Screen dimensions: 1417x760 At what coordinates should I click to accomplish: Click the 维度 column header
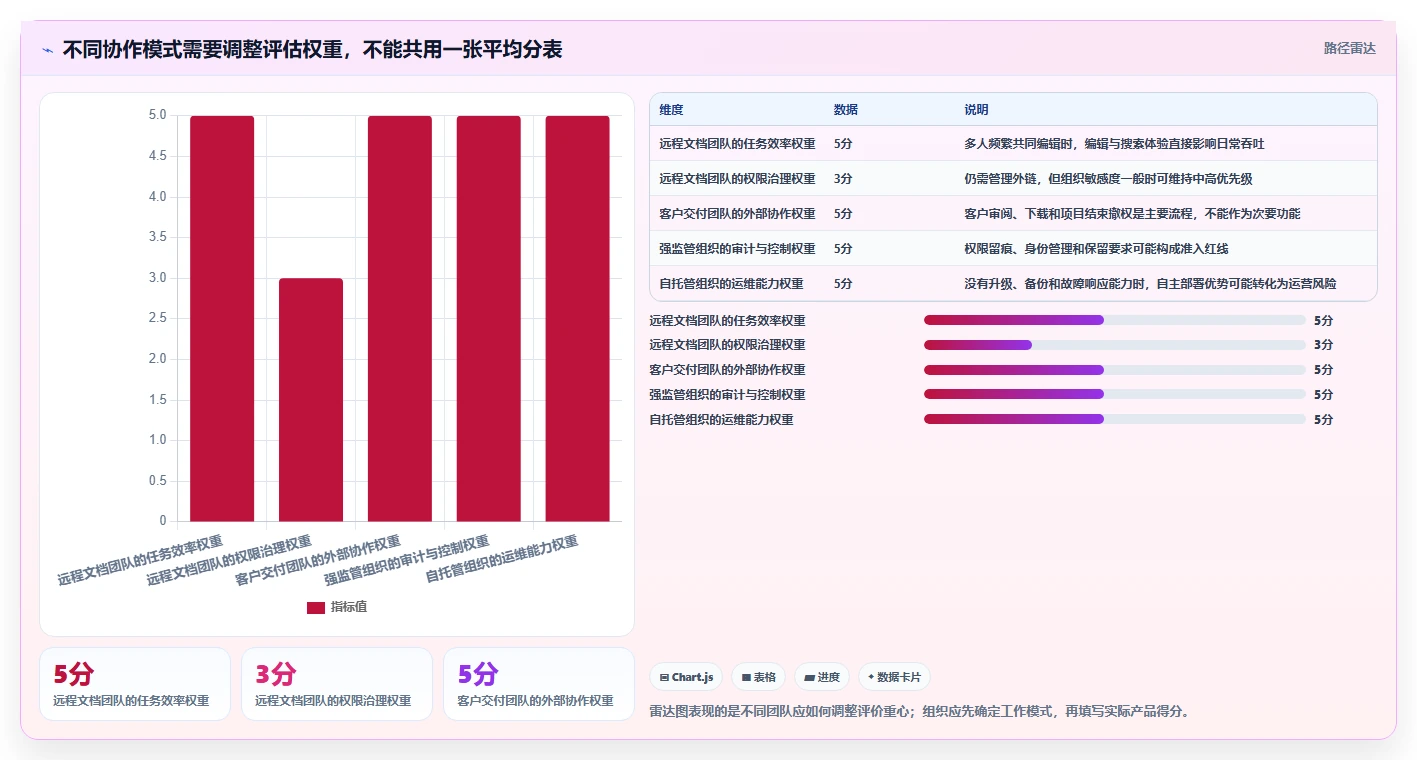pos(672,110)
